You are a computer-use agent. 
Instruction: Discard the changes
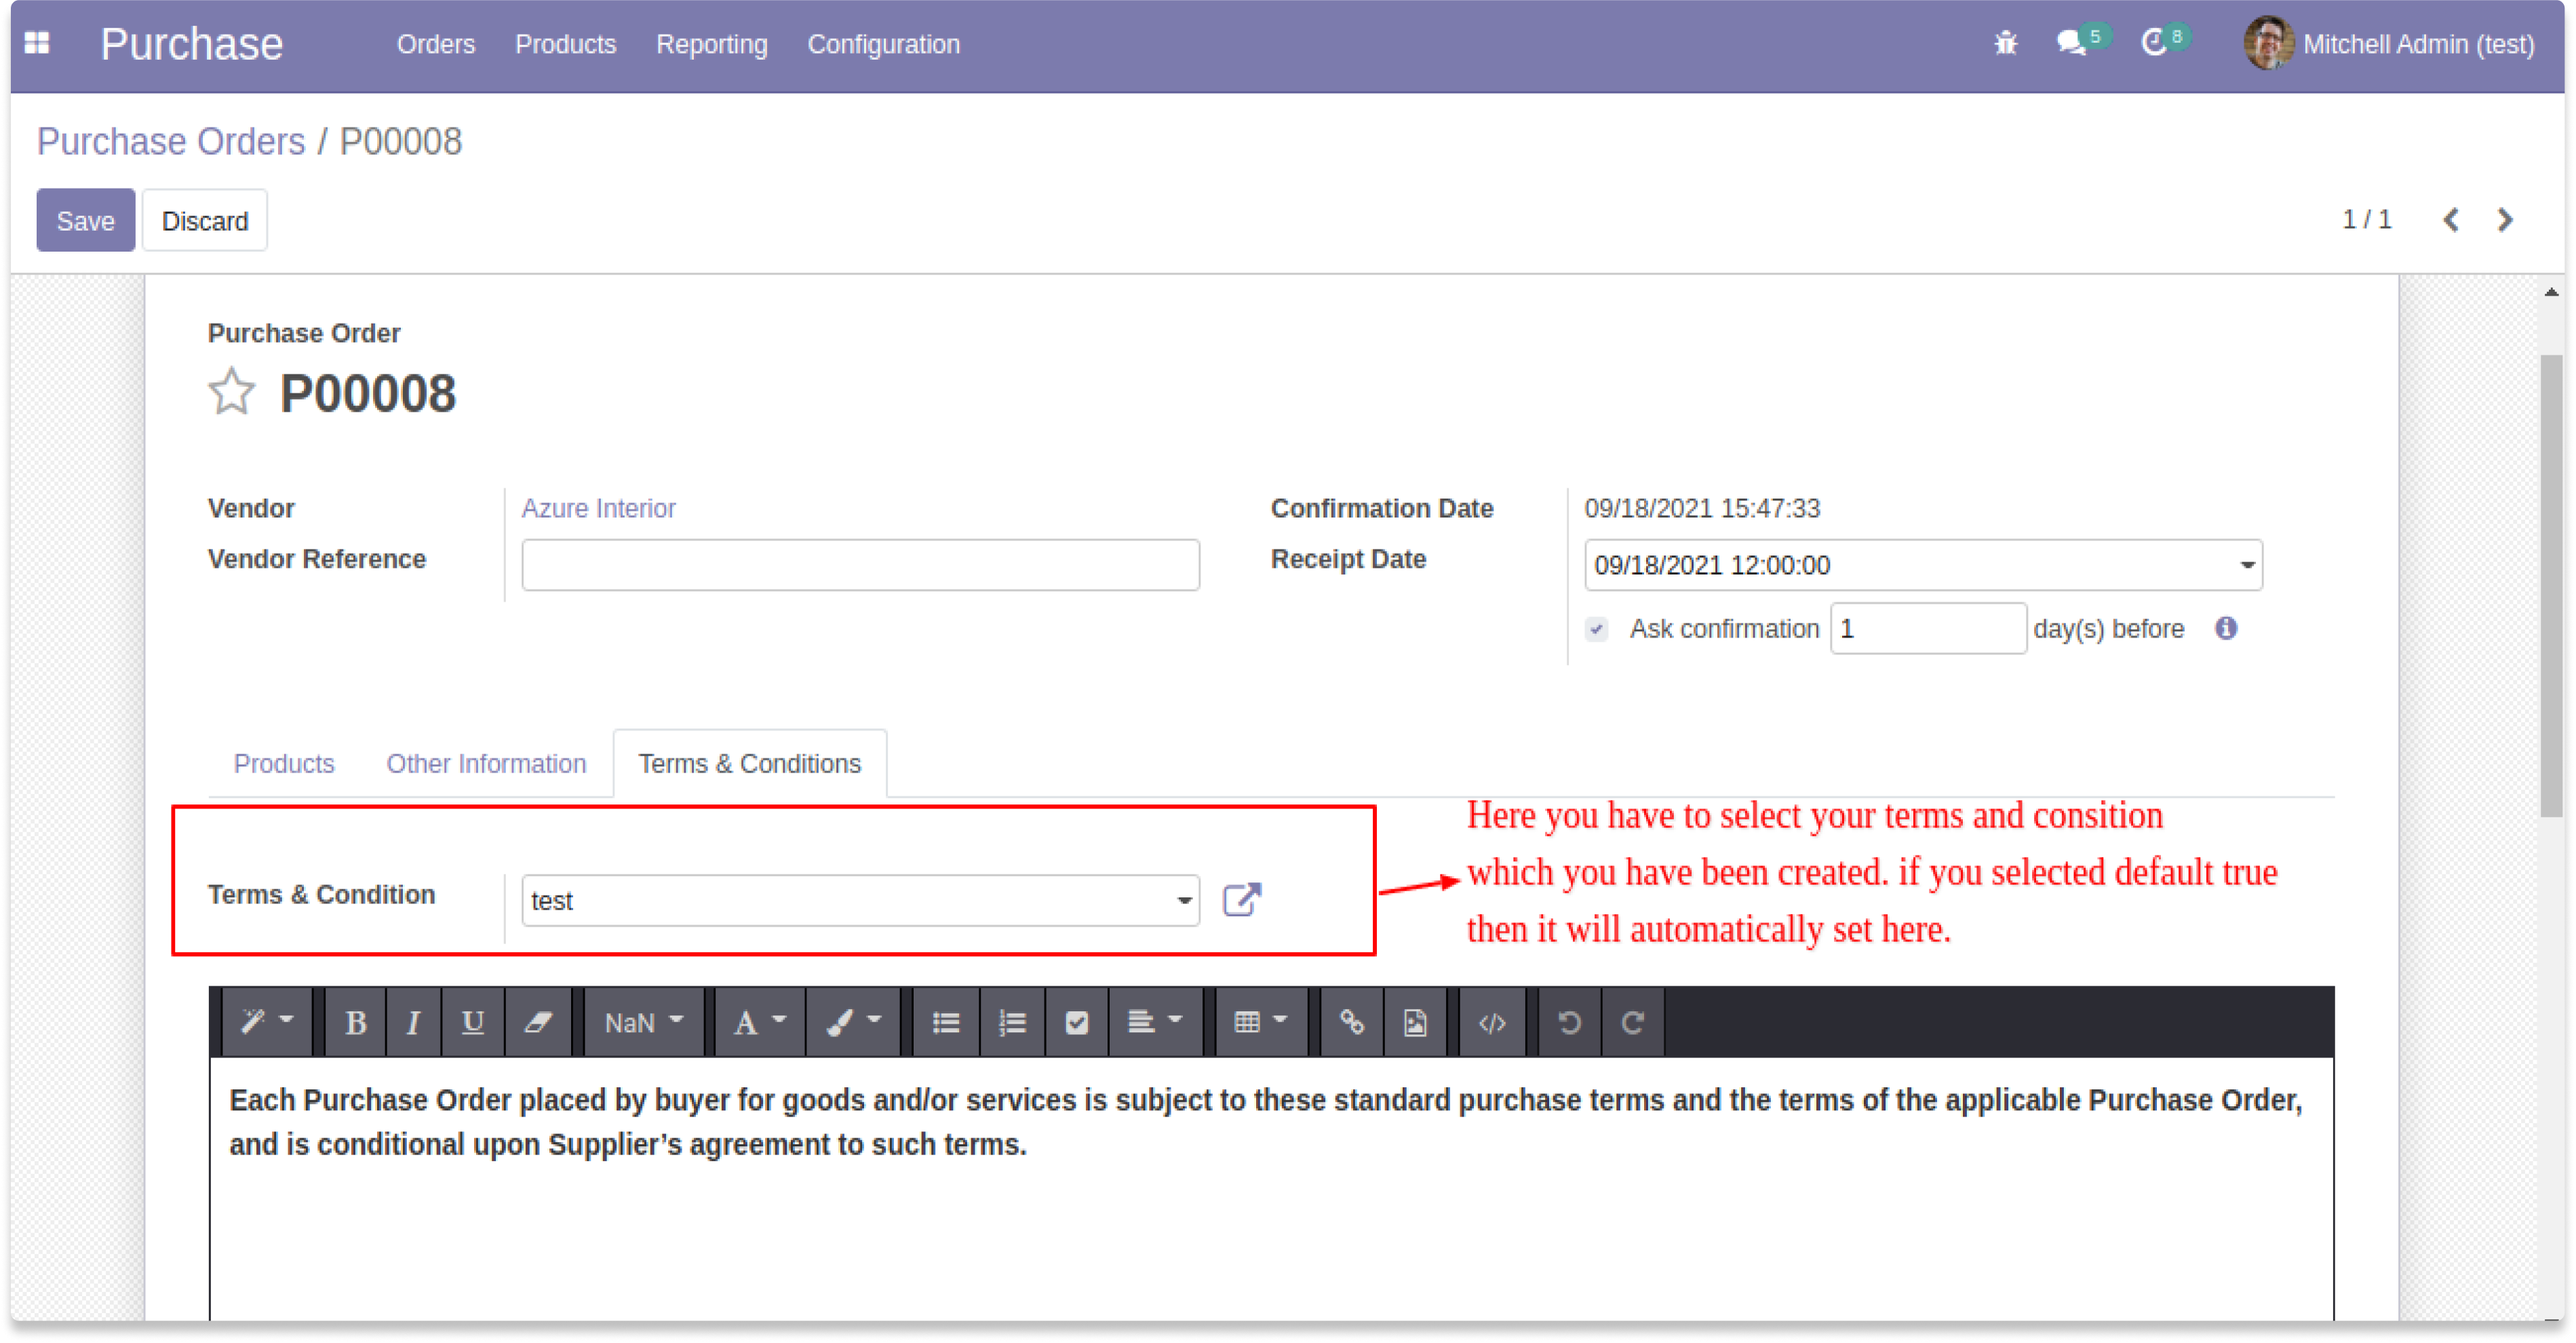(x=205, y=220)
